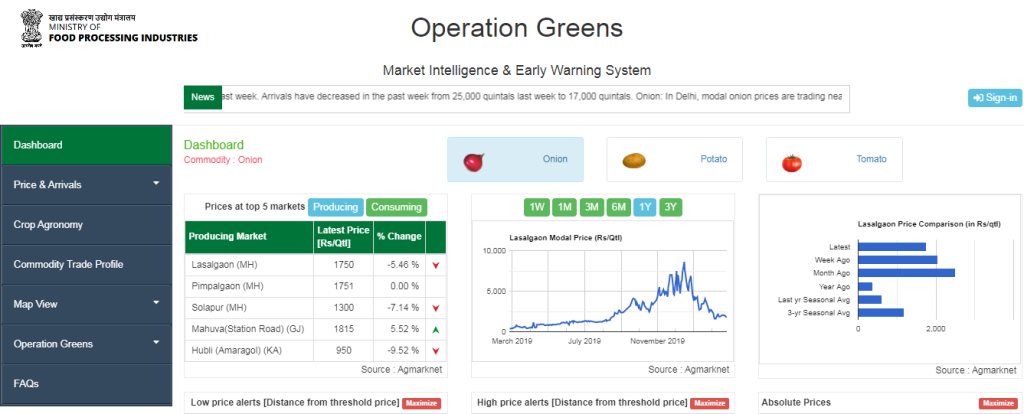Viewport: 1024px width, 414px height.
Task: Click green up arrow in Mahuva row
Action: pyautogui.click(x=435, y=330)
